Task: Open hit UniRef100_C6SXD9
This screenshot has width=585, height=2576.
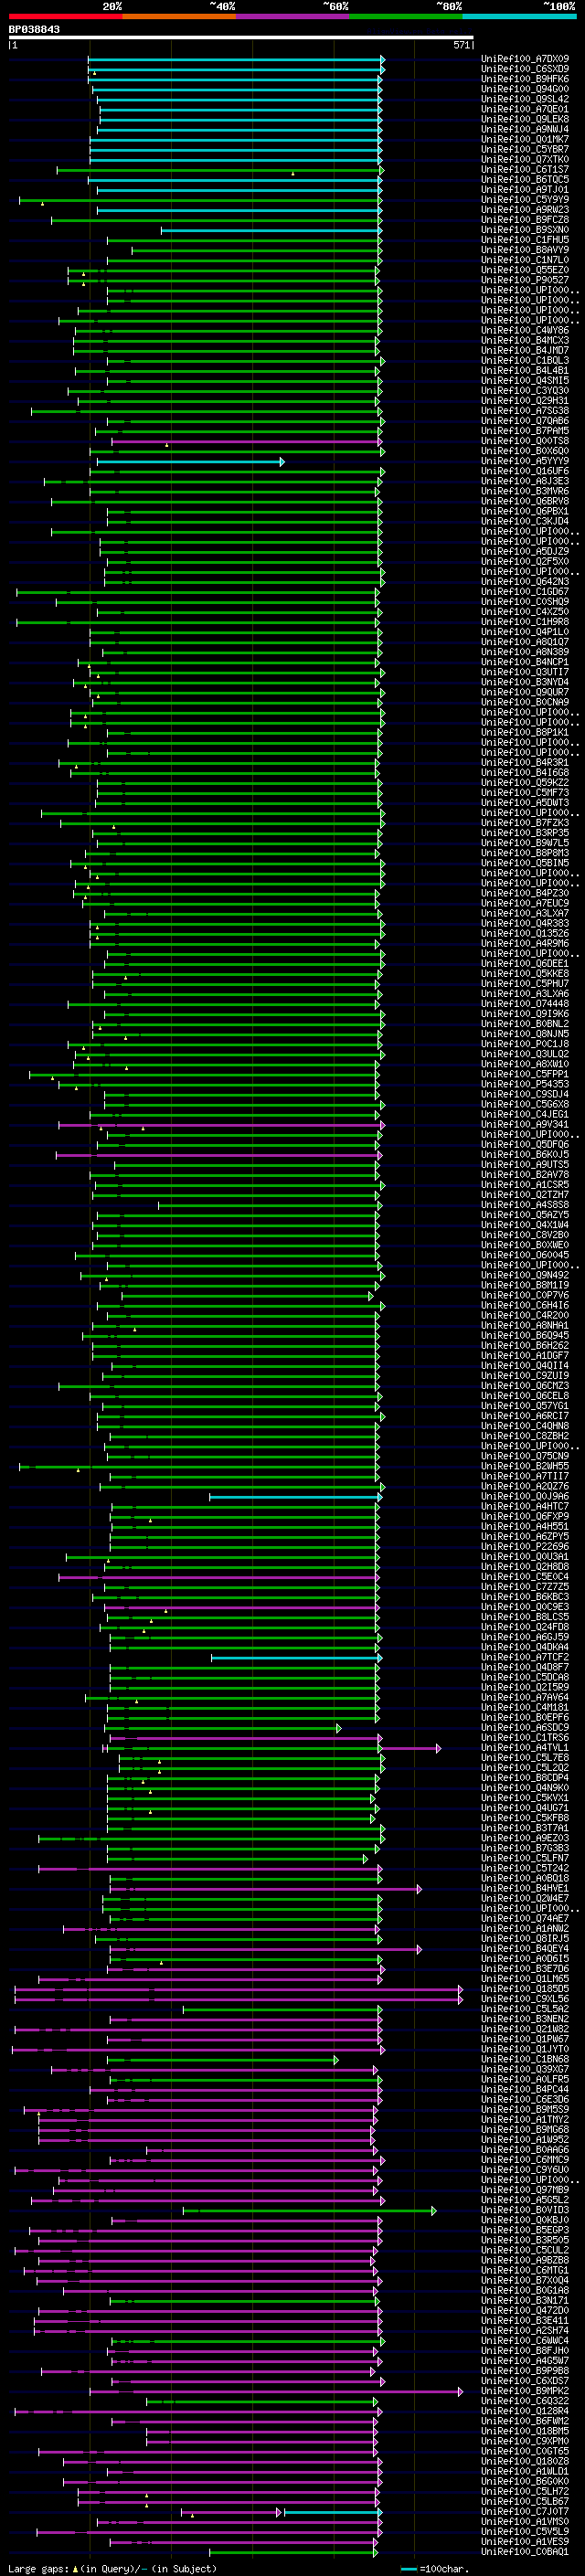Action: 525,69
